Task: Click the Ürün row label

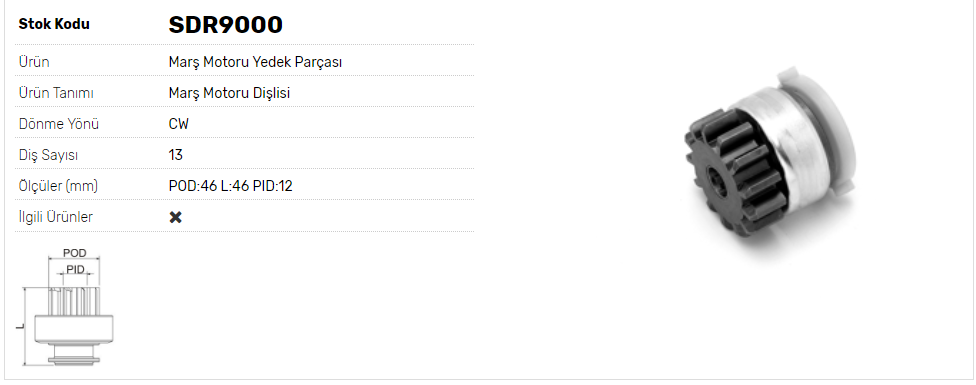Action: point(34,62)
